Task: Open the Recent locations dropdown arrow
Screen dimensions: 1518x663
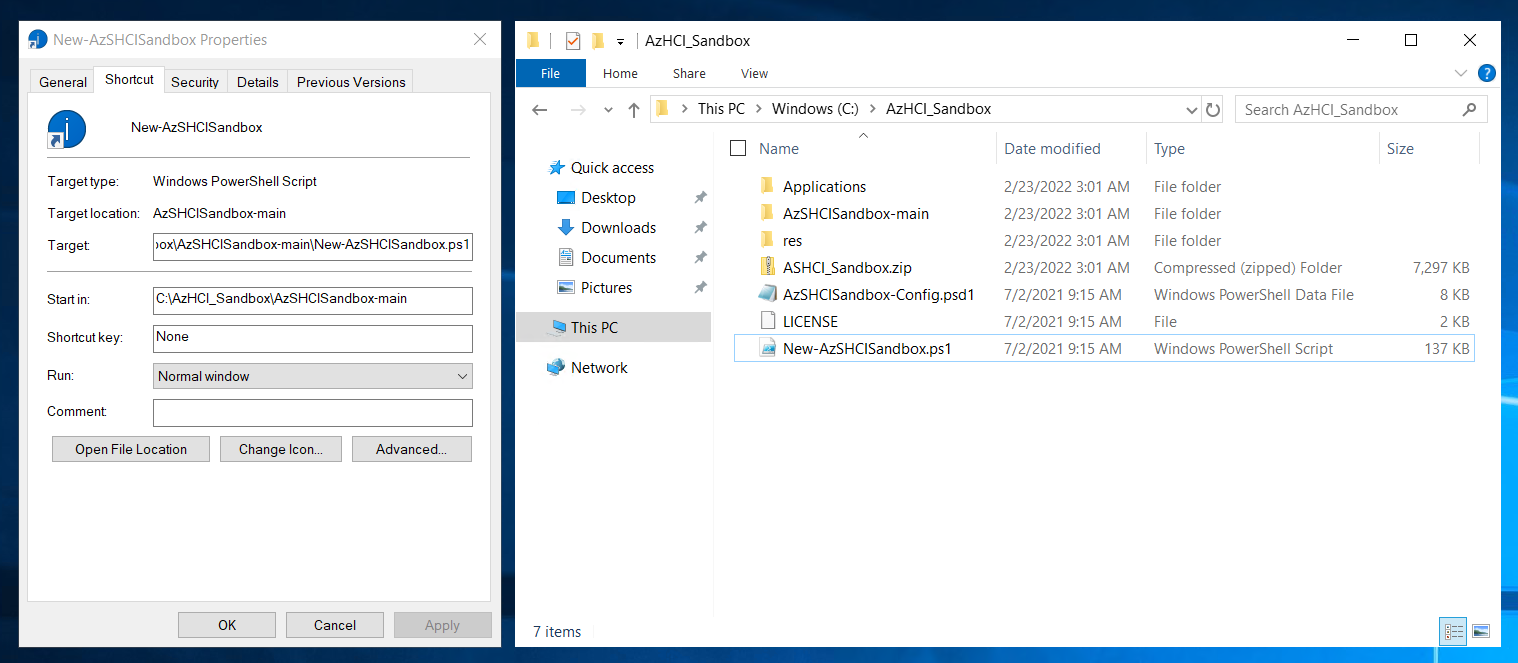Action: point(607,110)
